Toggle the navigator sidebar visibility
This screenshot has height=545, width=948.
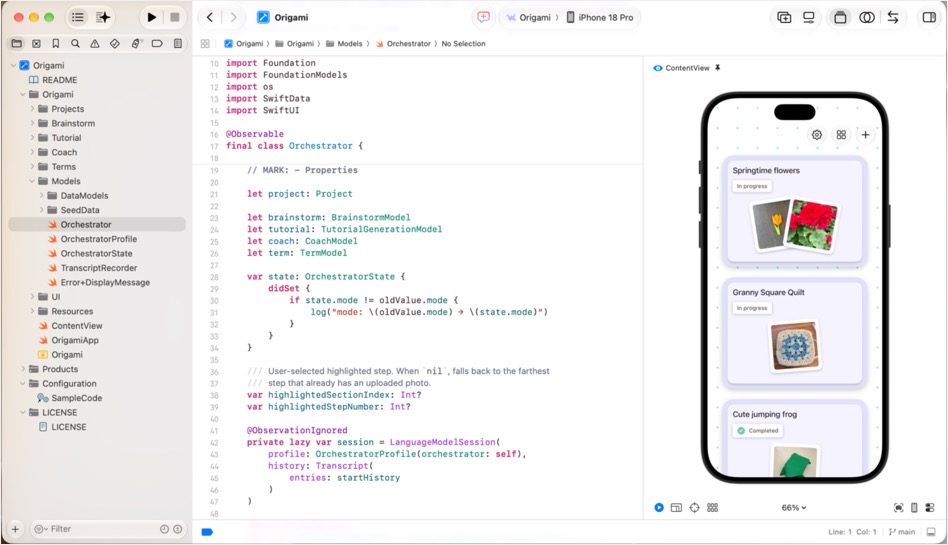78,18
